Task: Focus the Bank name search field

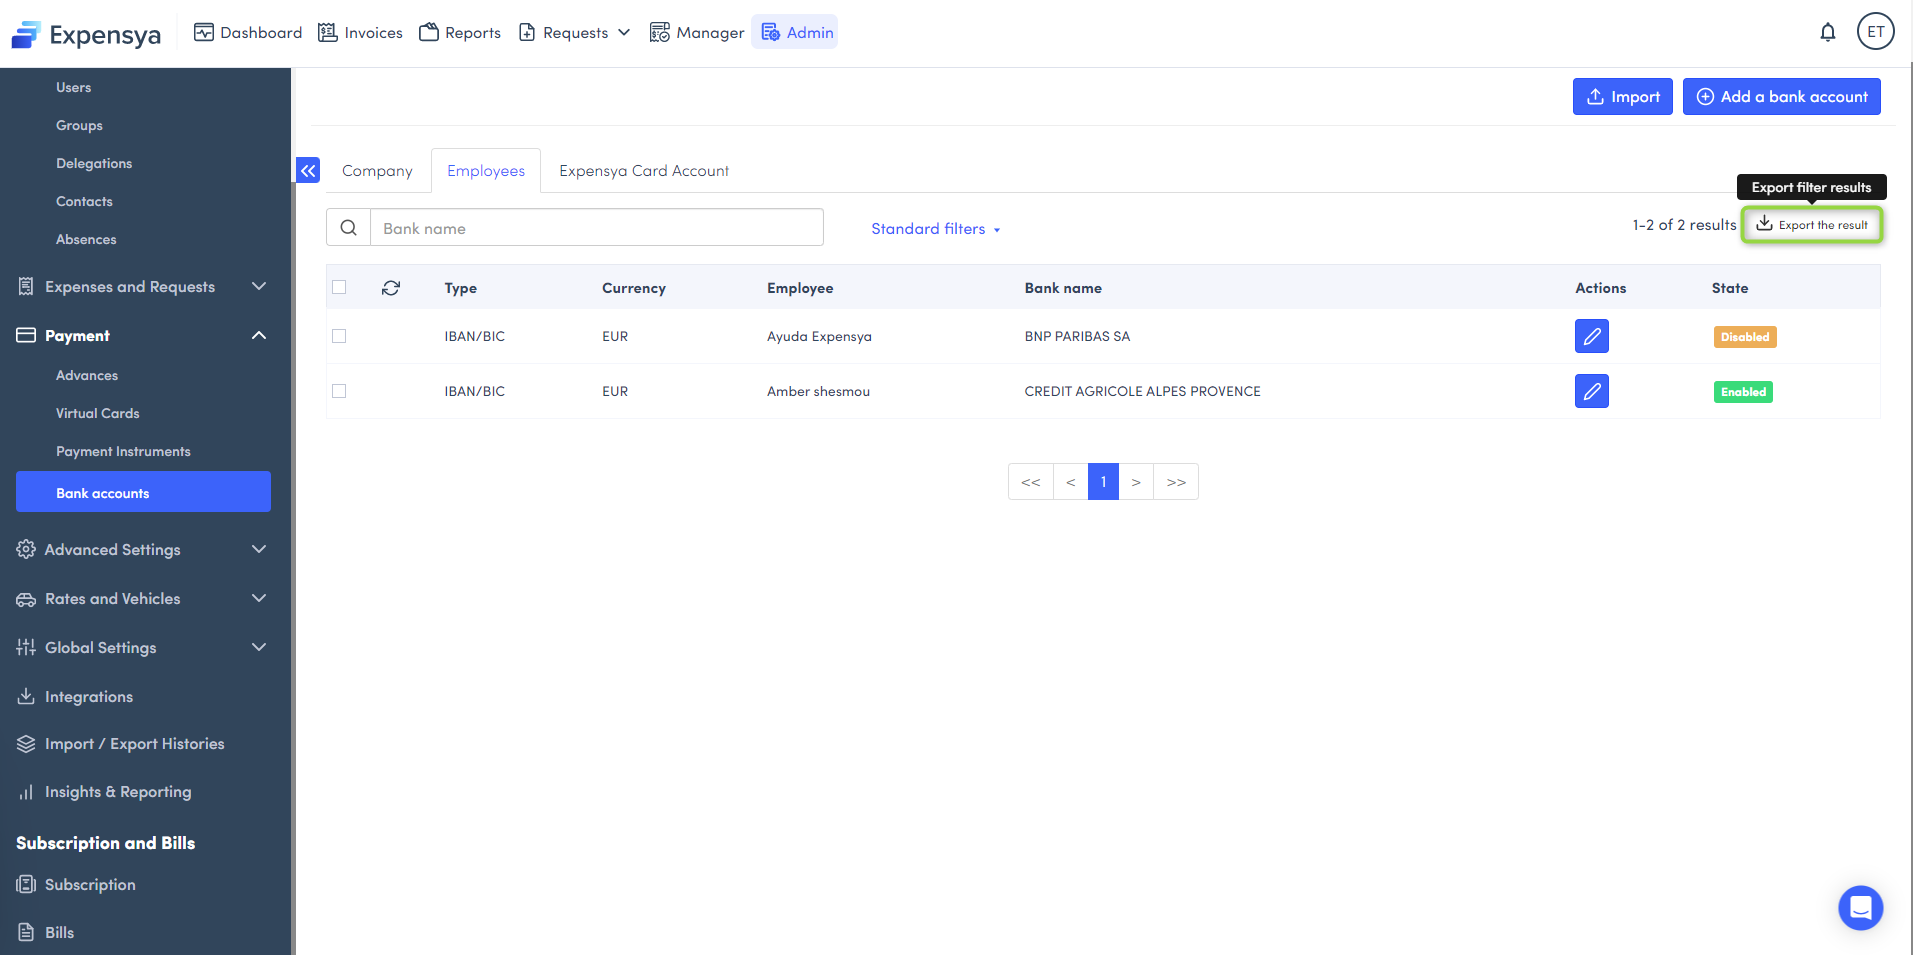Action: point(596,228)
